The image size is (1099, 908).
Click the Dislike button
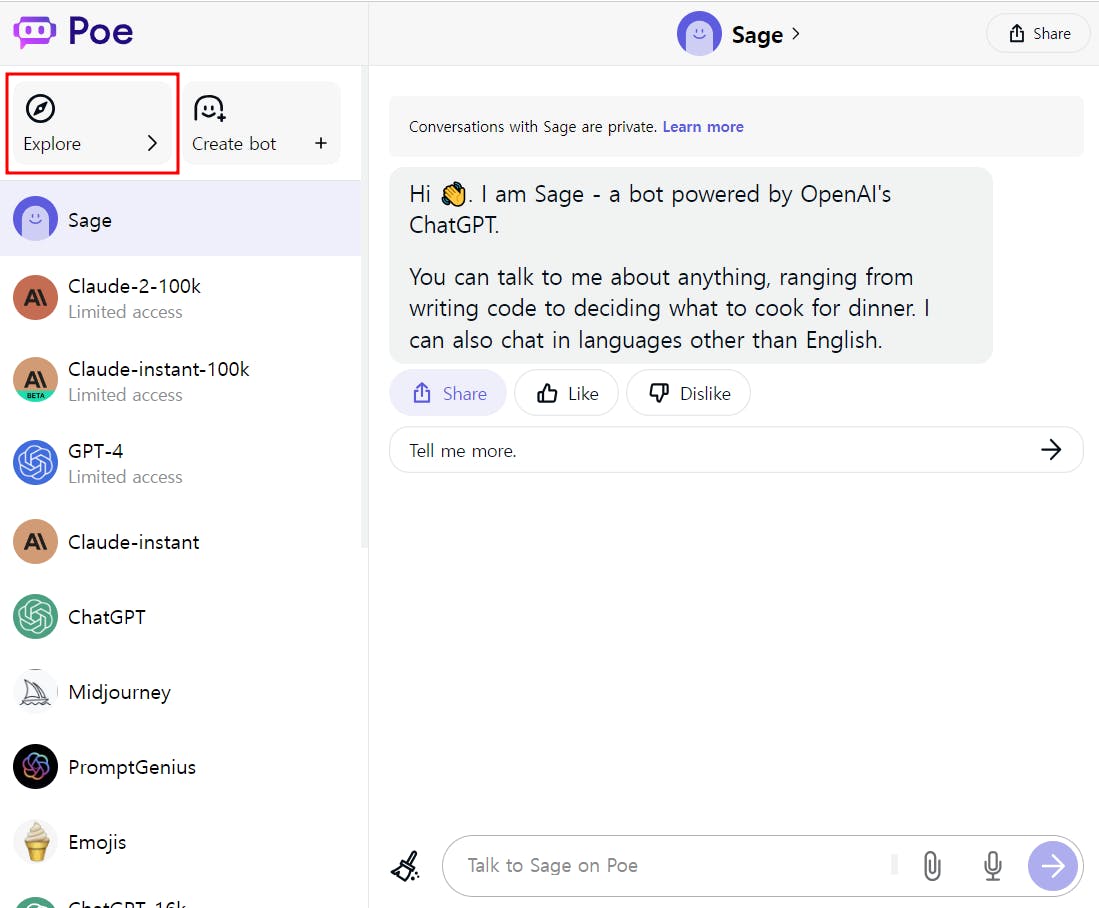click(x=688, y=393)
